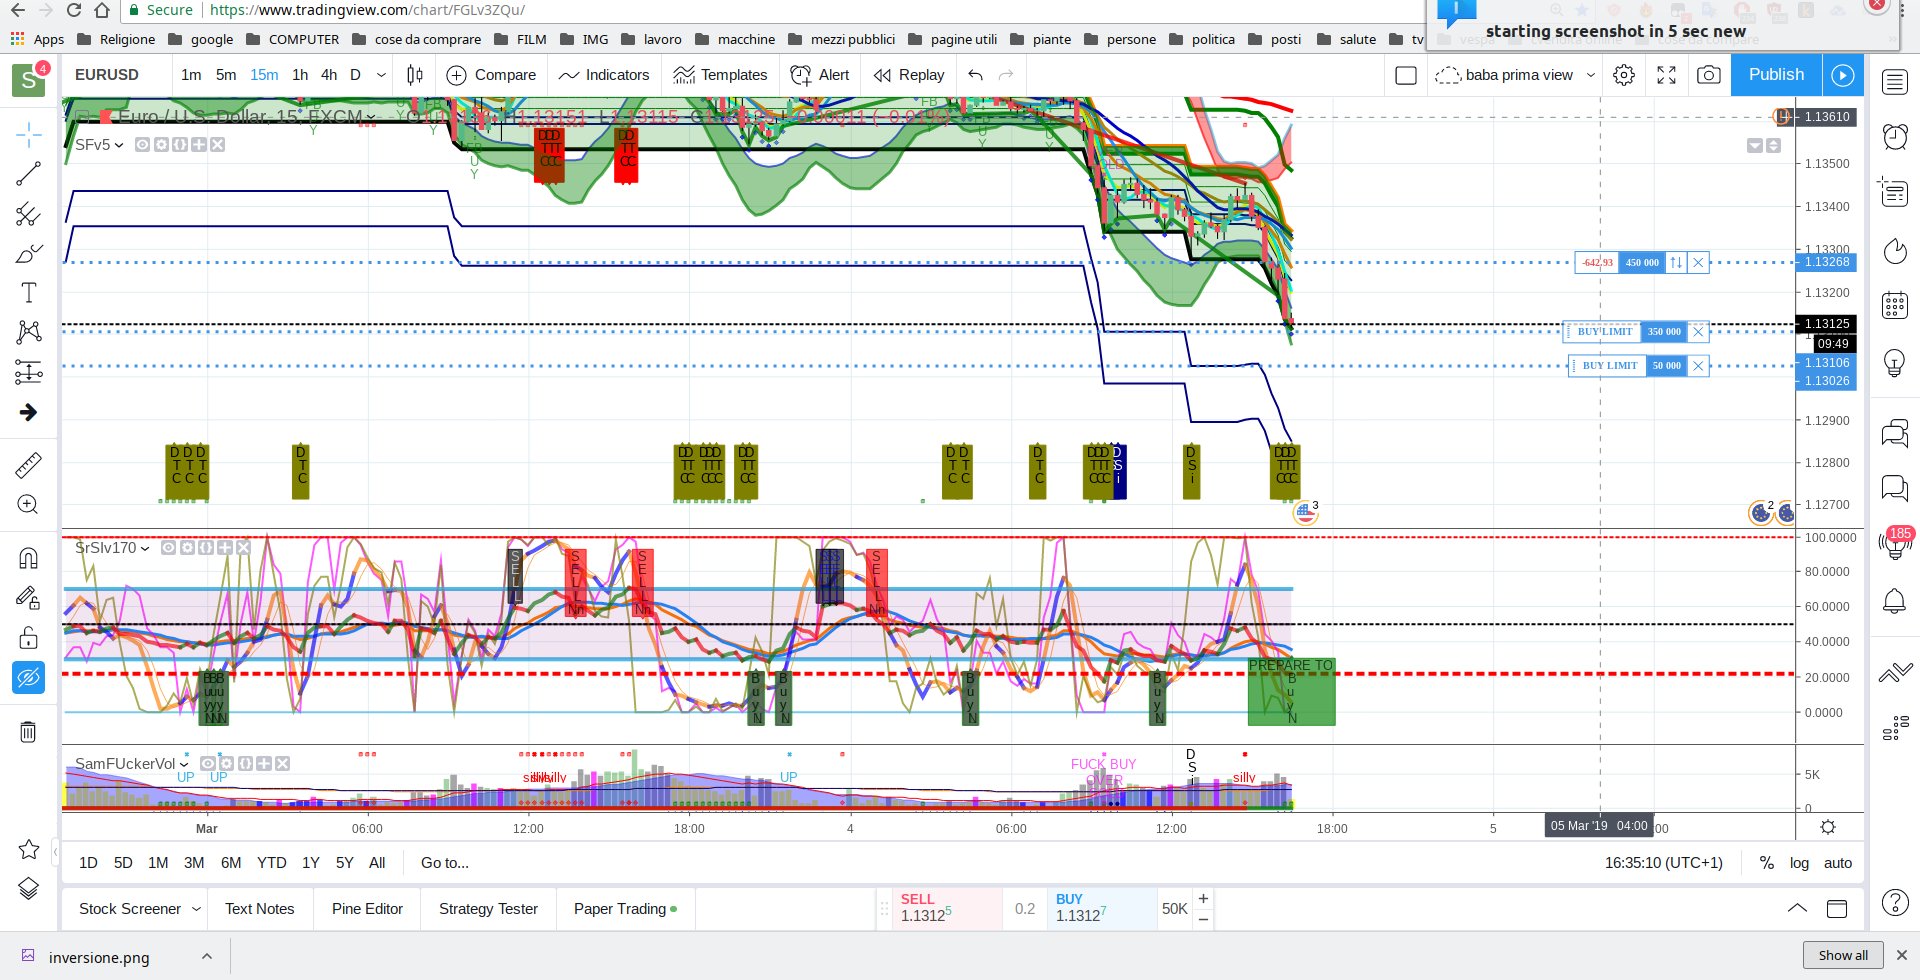
Task: Open the Indicators dialog
Action: (604, 75)
